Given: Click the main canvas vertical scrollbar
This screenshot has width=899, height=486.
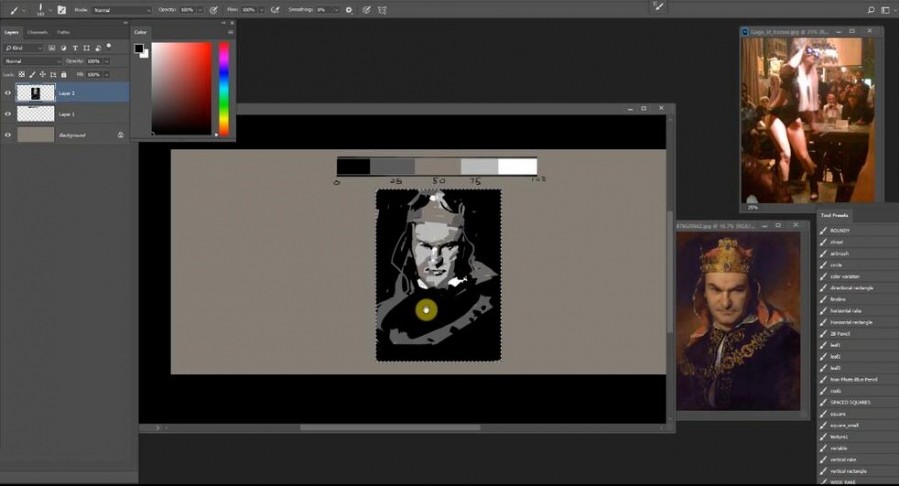Looking at the screenshot, I should (670, 272).
